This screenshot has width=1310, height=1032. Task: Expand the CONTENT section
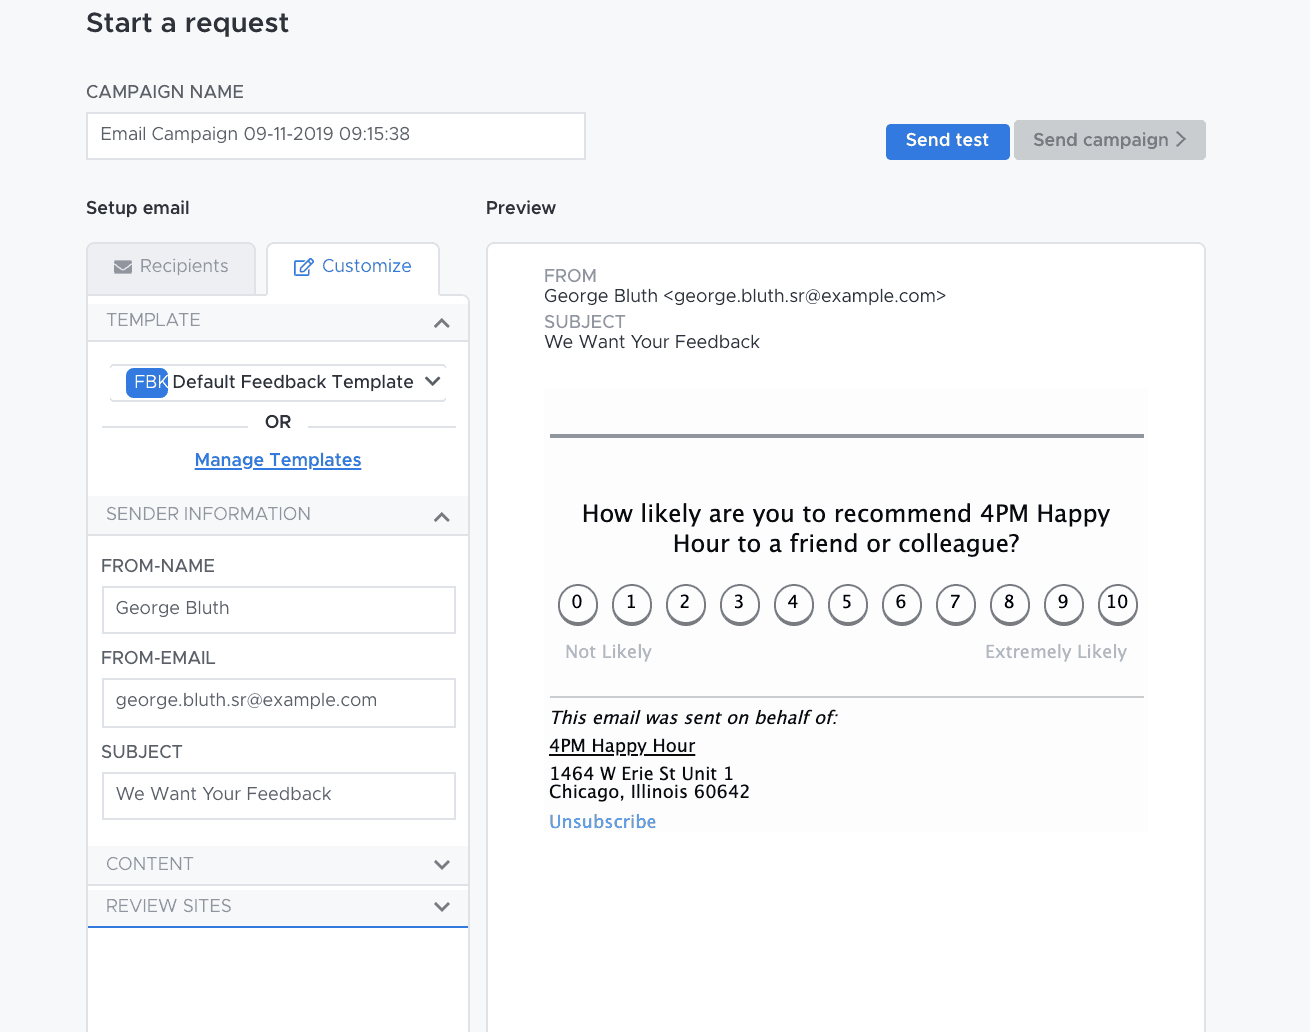pos(441,865)
